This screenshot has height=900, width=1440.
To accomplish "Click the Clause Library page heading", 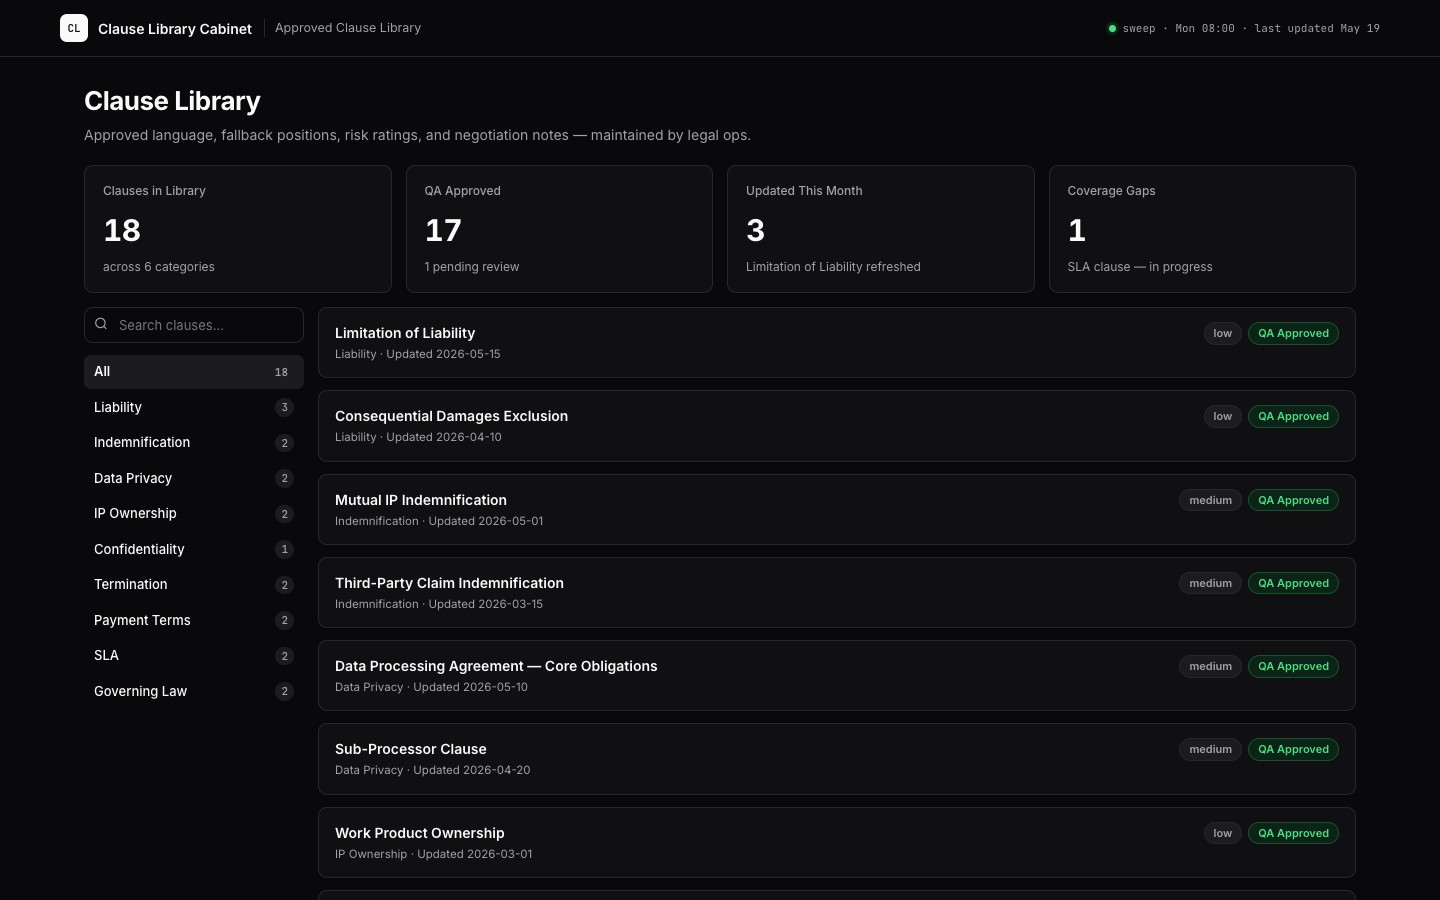I will tap(172, 101).
